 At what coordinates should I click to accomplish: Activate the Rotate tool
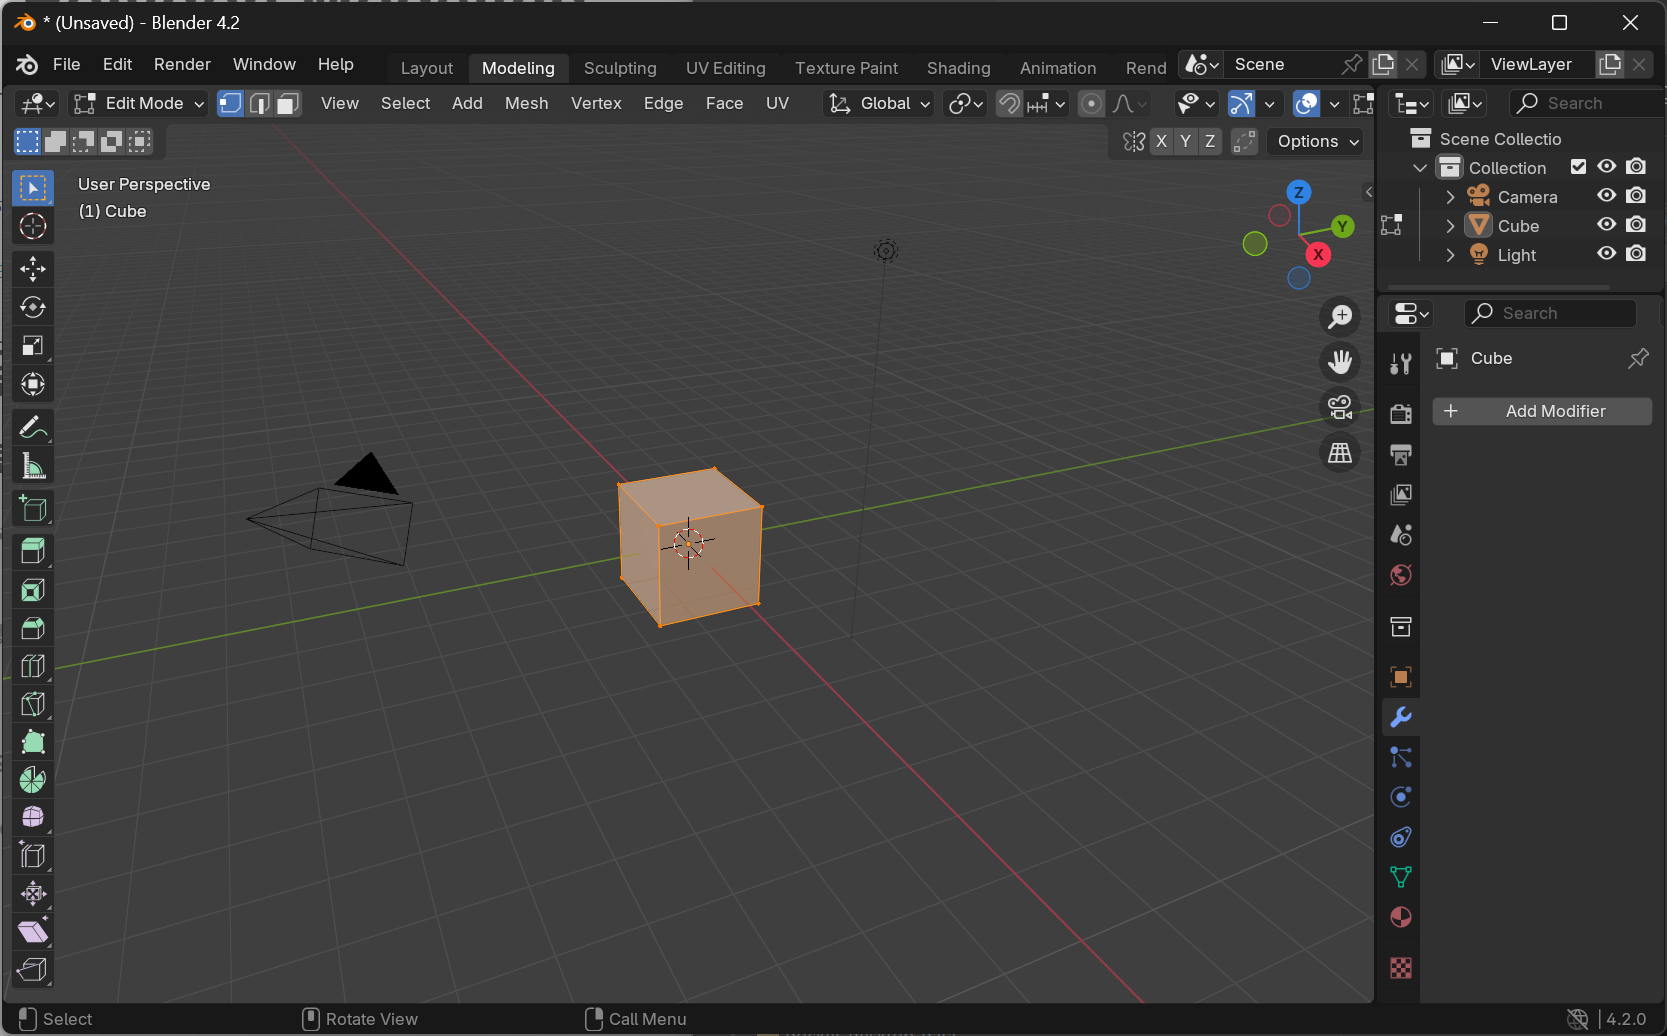pos(33,307)
